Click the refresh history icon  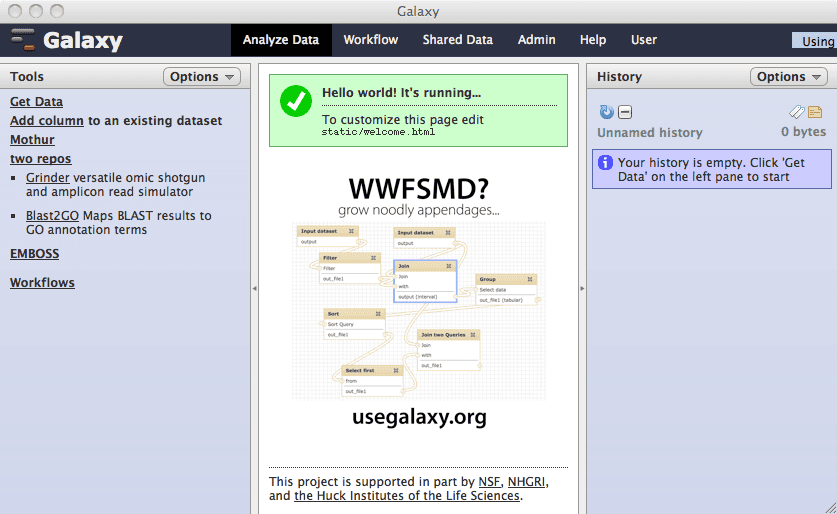pyautogui.click(x=606, y=113)
